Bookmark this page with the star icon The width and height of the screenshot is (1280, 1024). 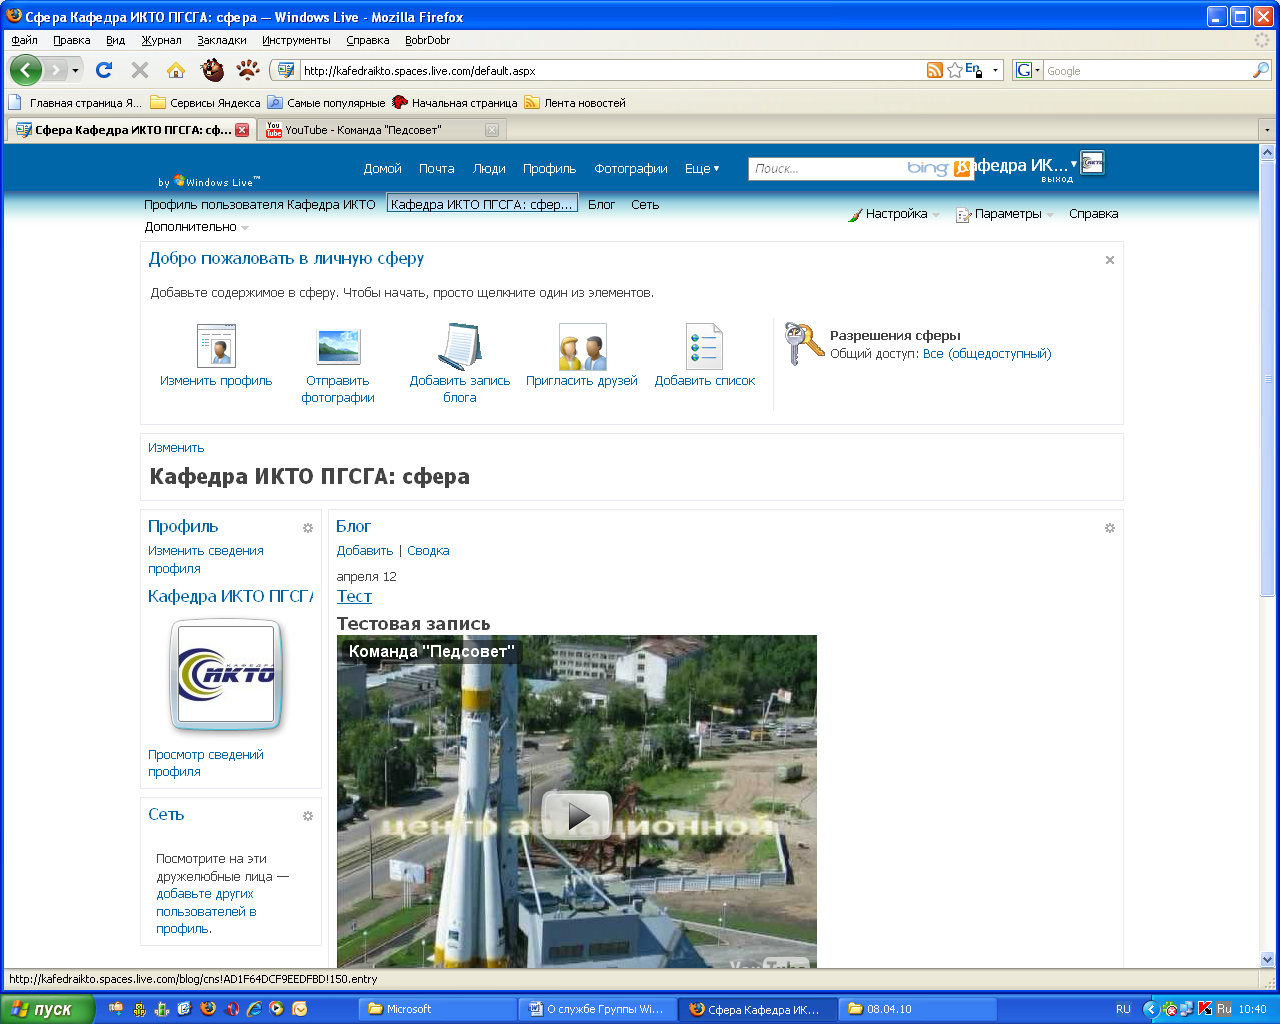click(x=955, y=70)
